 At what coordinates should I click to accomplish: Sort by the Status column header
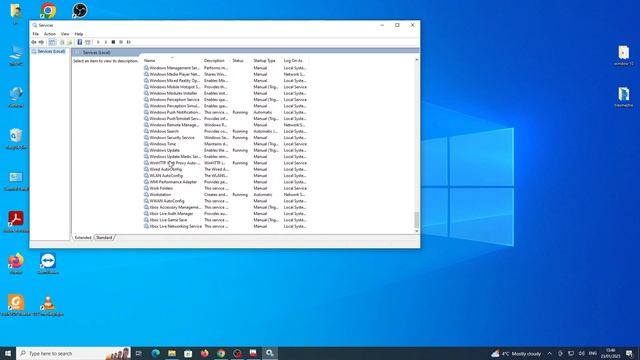tap(241, 60)
